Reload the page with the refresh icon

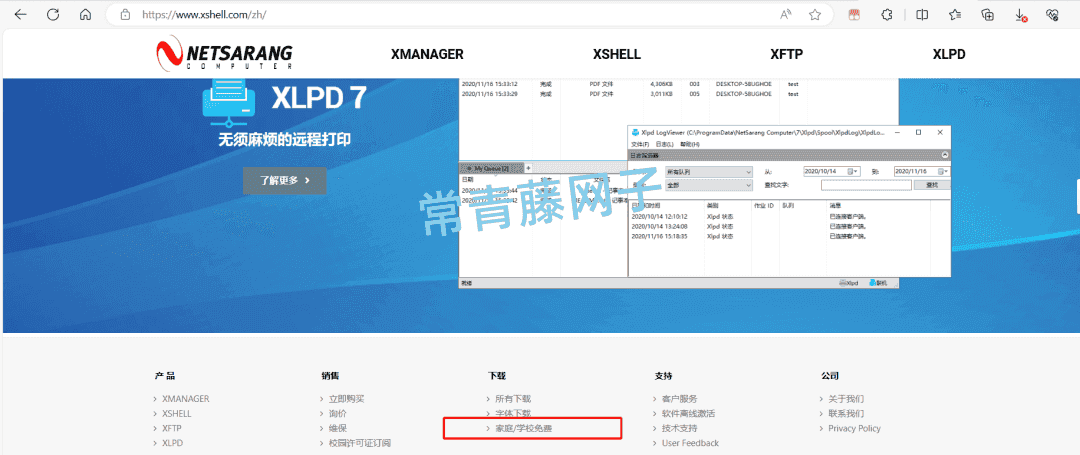[53, 14]
